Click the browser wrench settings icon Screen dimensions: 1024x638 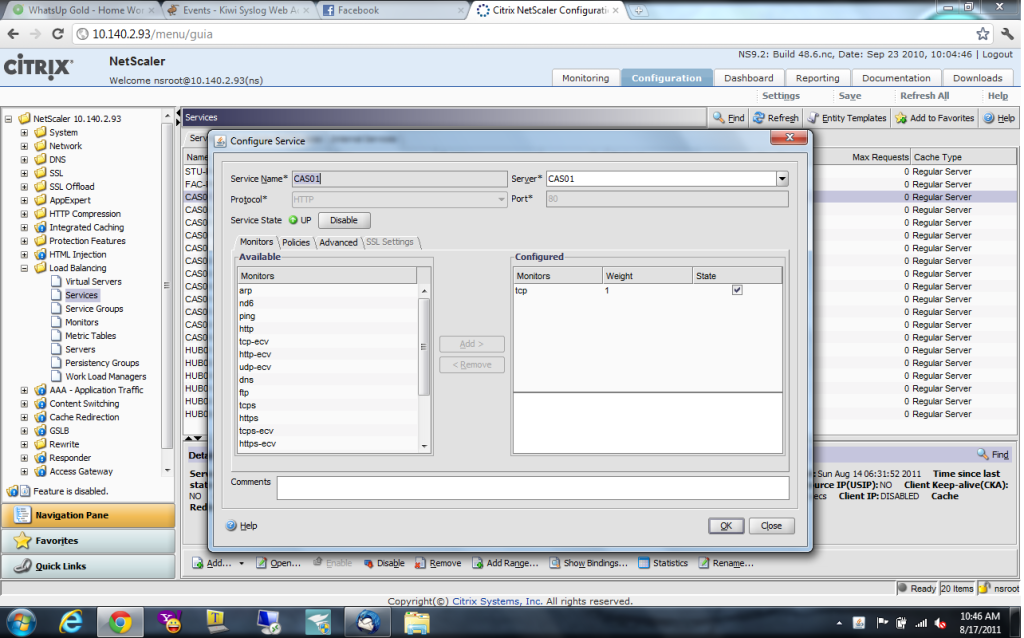(x=1008, y=34)
